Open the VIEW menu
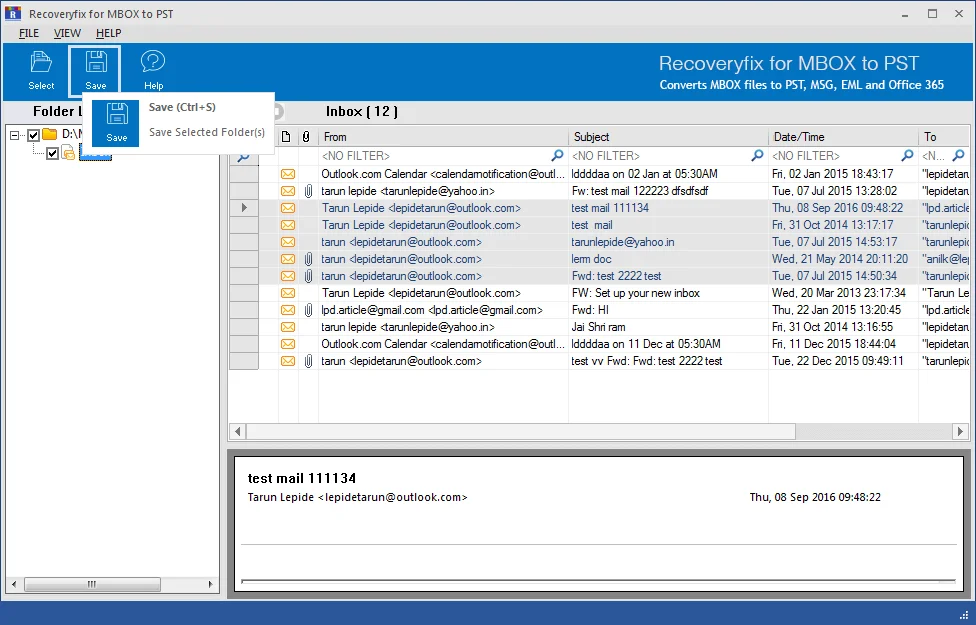Screen dimensions: 976x625 click(x=67, y=33)
